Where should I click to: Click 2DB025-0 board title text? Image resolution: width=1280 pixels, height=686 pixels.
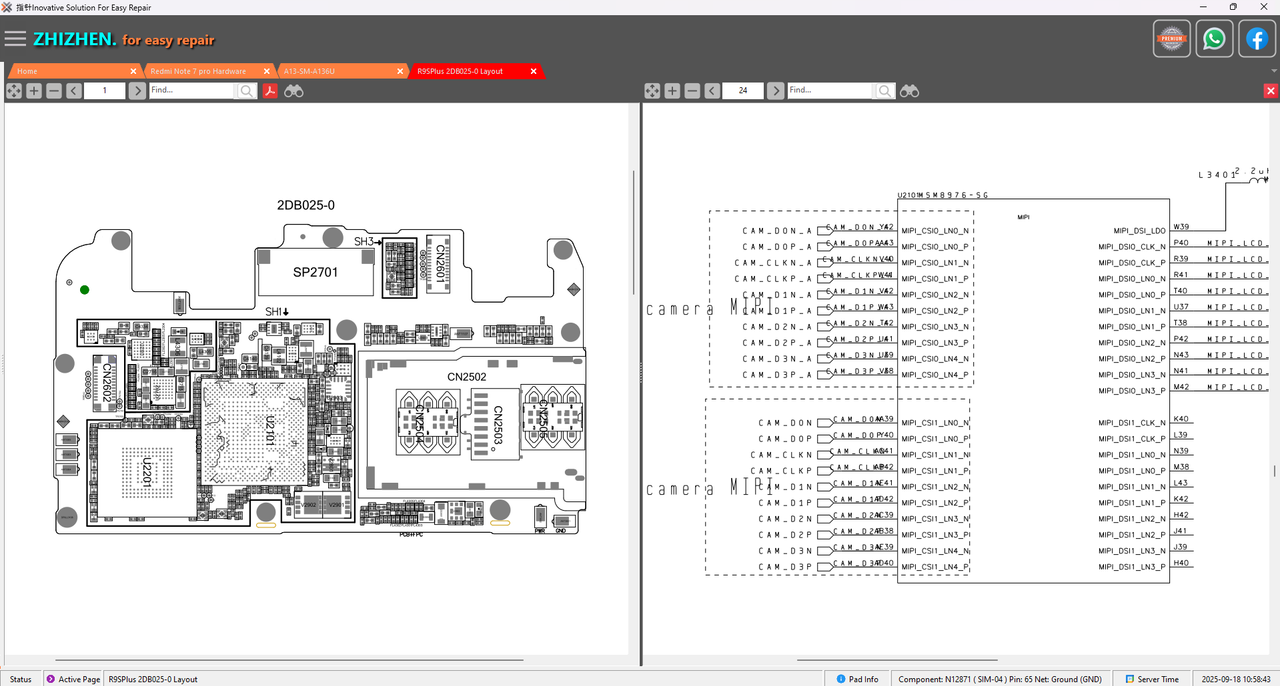[x=306, y=205]
